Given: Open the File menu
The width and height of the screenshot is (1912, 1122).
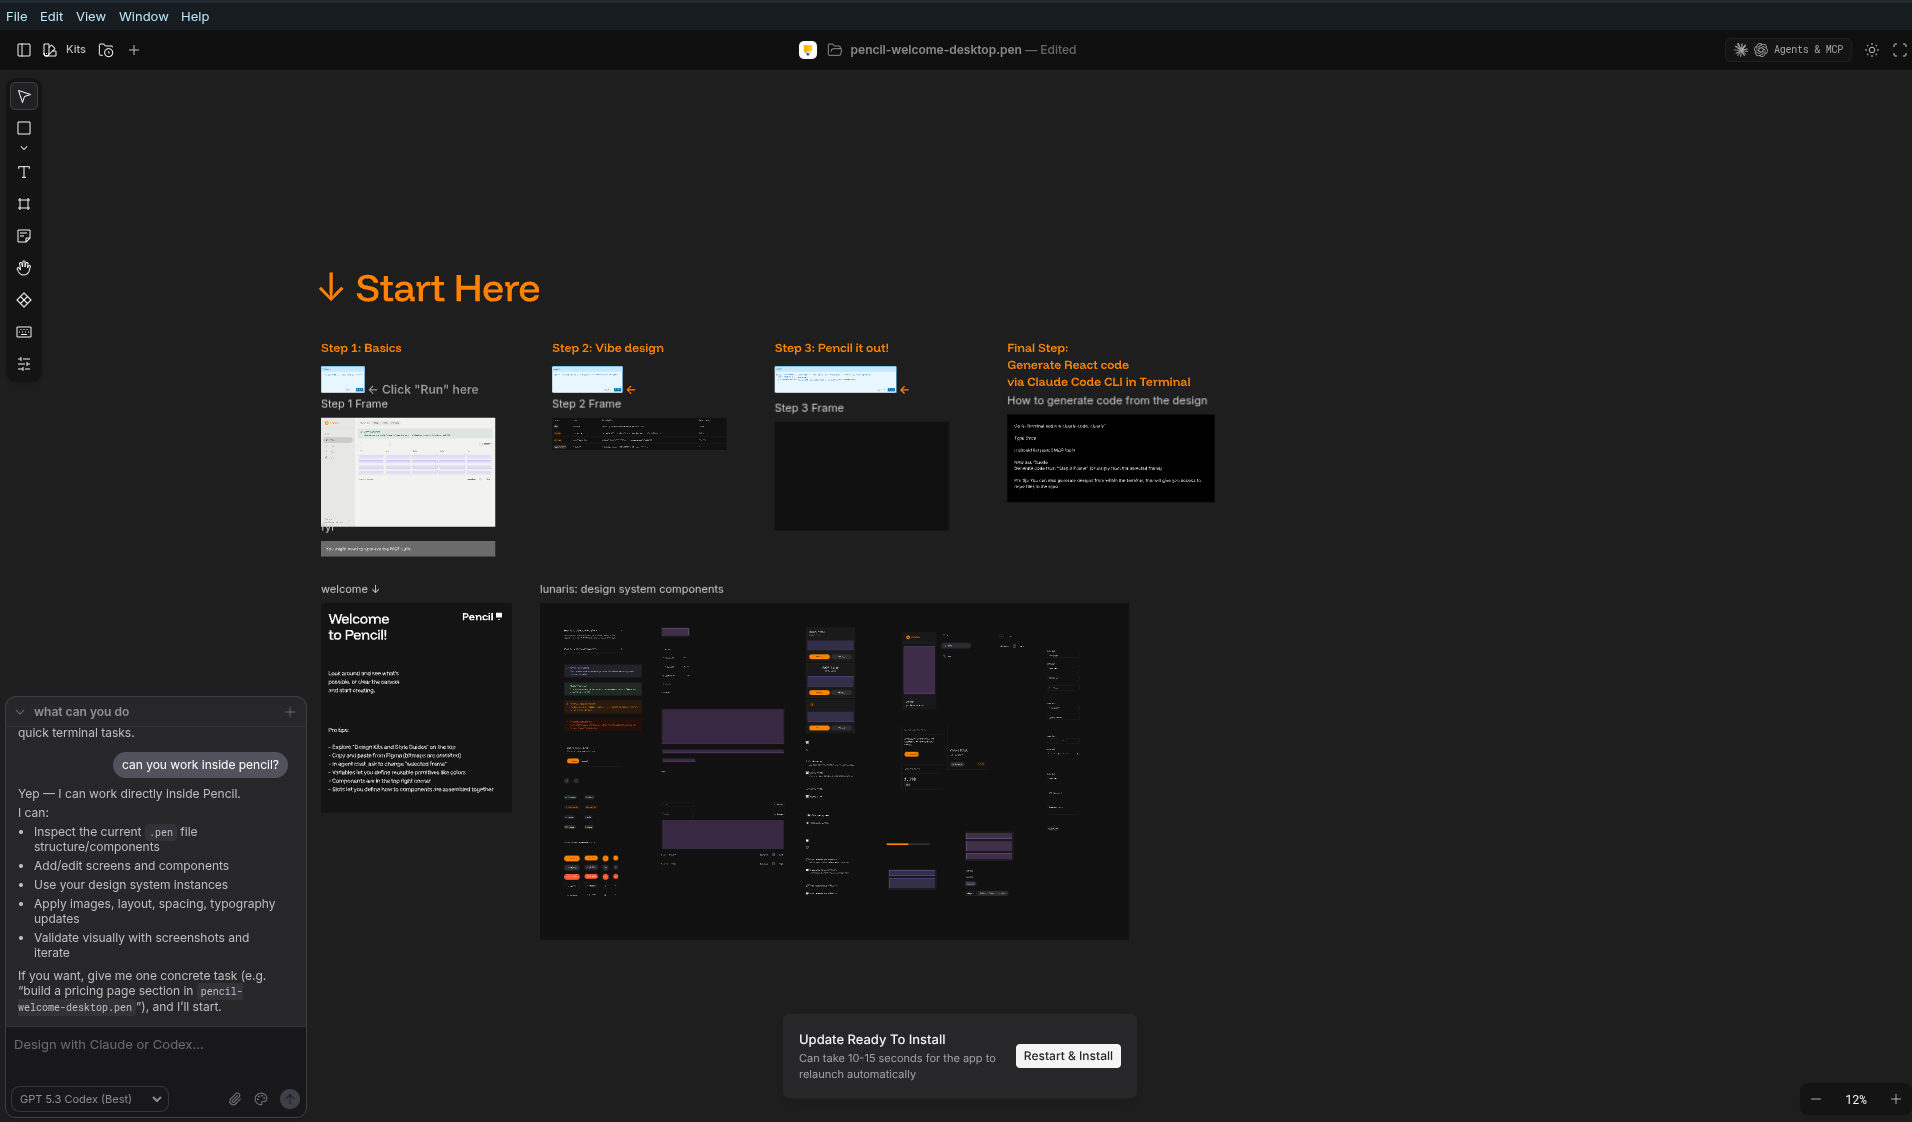Looking at the screenshot, I should tap(17, 17).
